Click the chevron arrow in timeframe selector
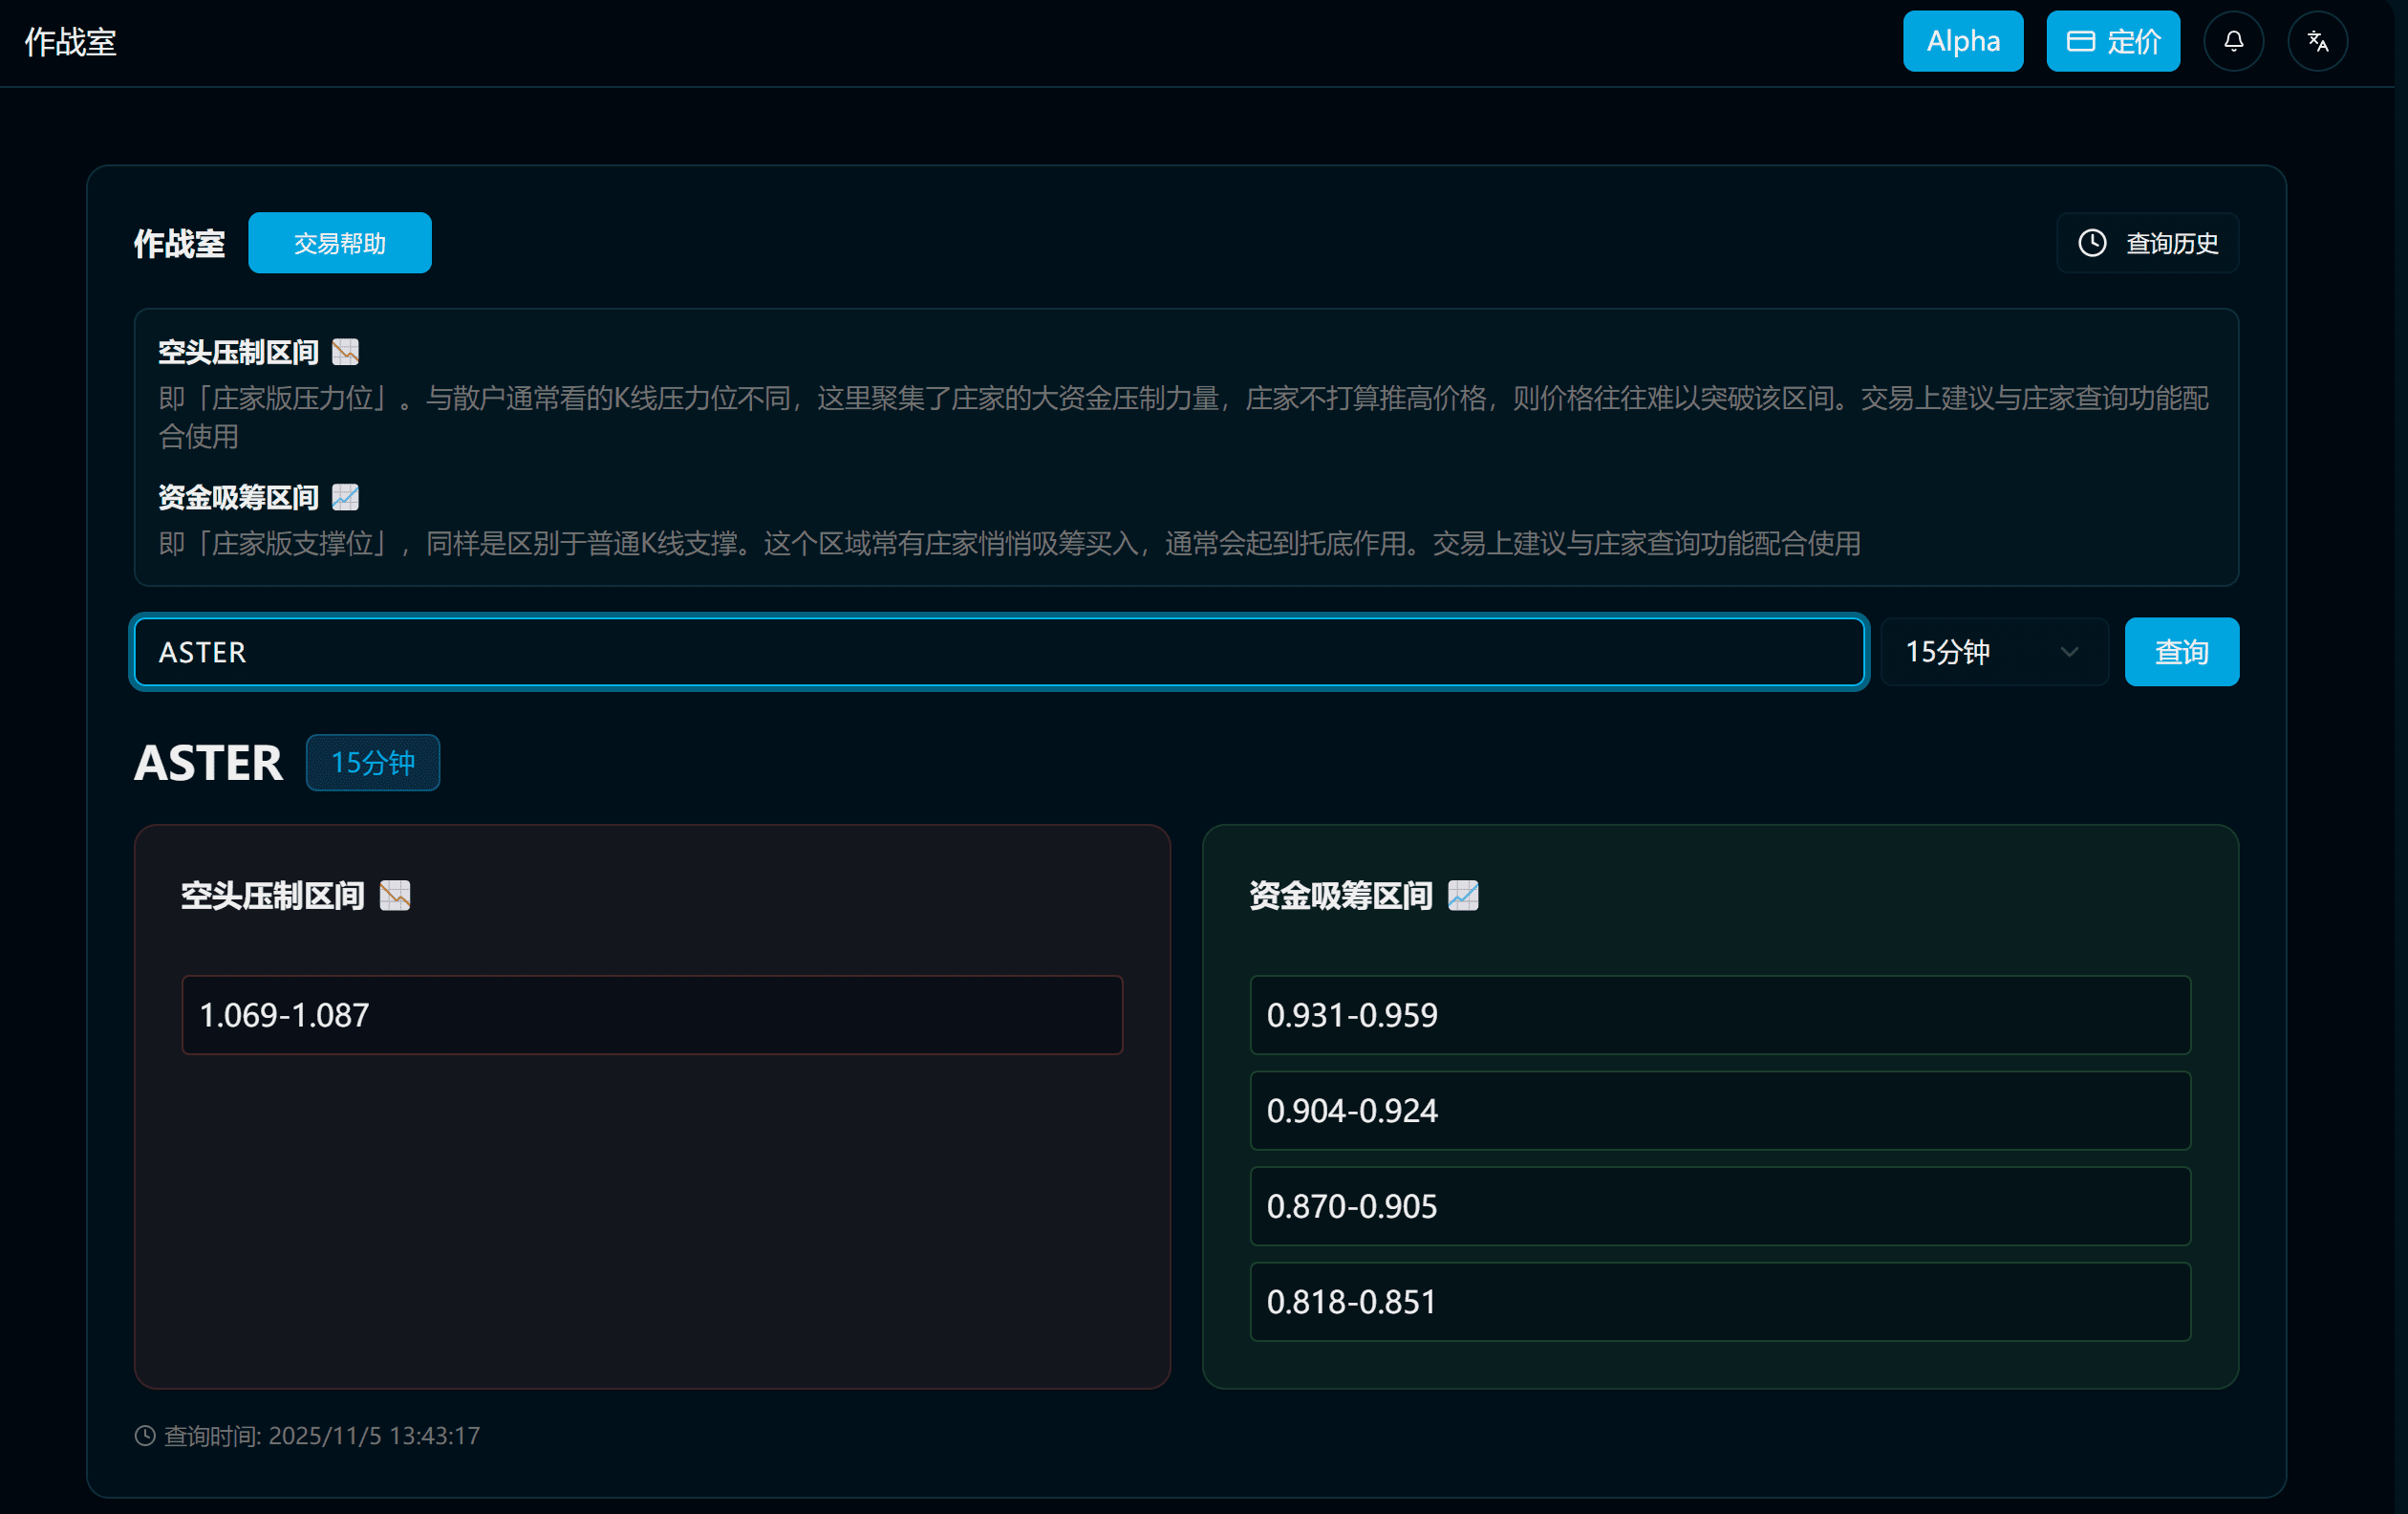2408x1514 pixels. (x=2069, y=652)
